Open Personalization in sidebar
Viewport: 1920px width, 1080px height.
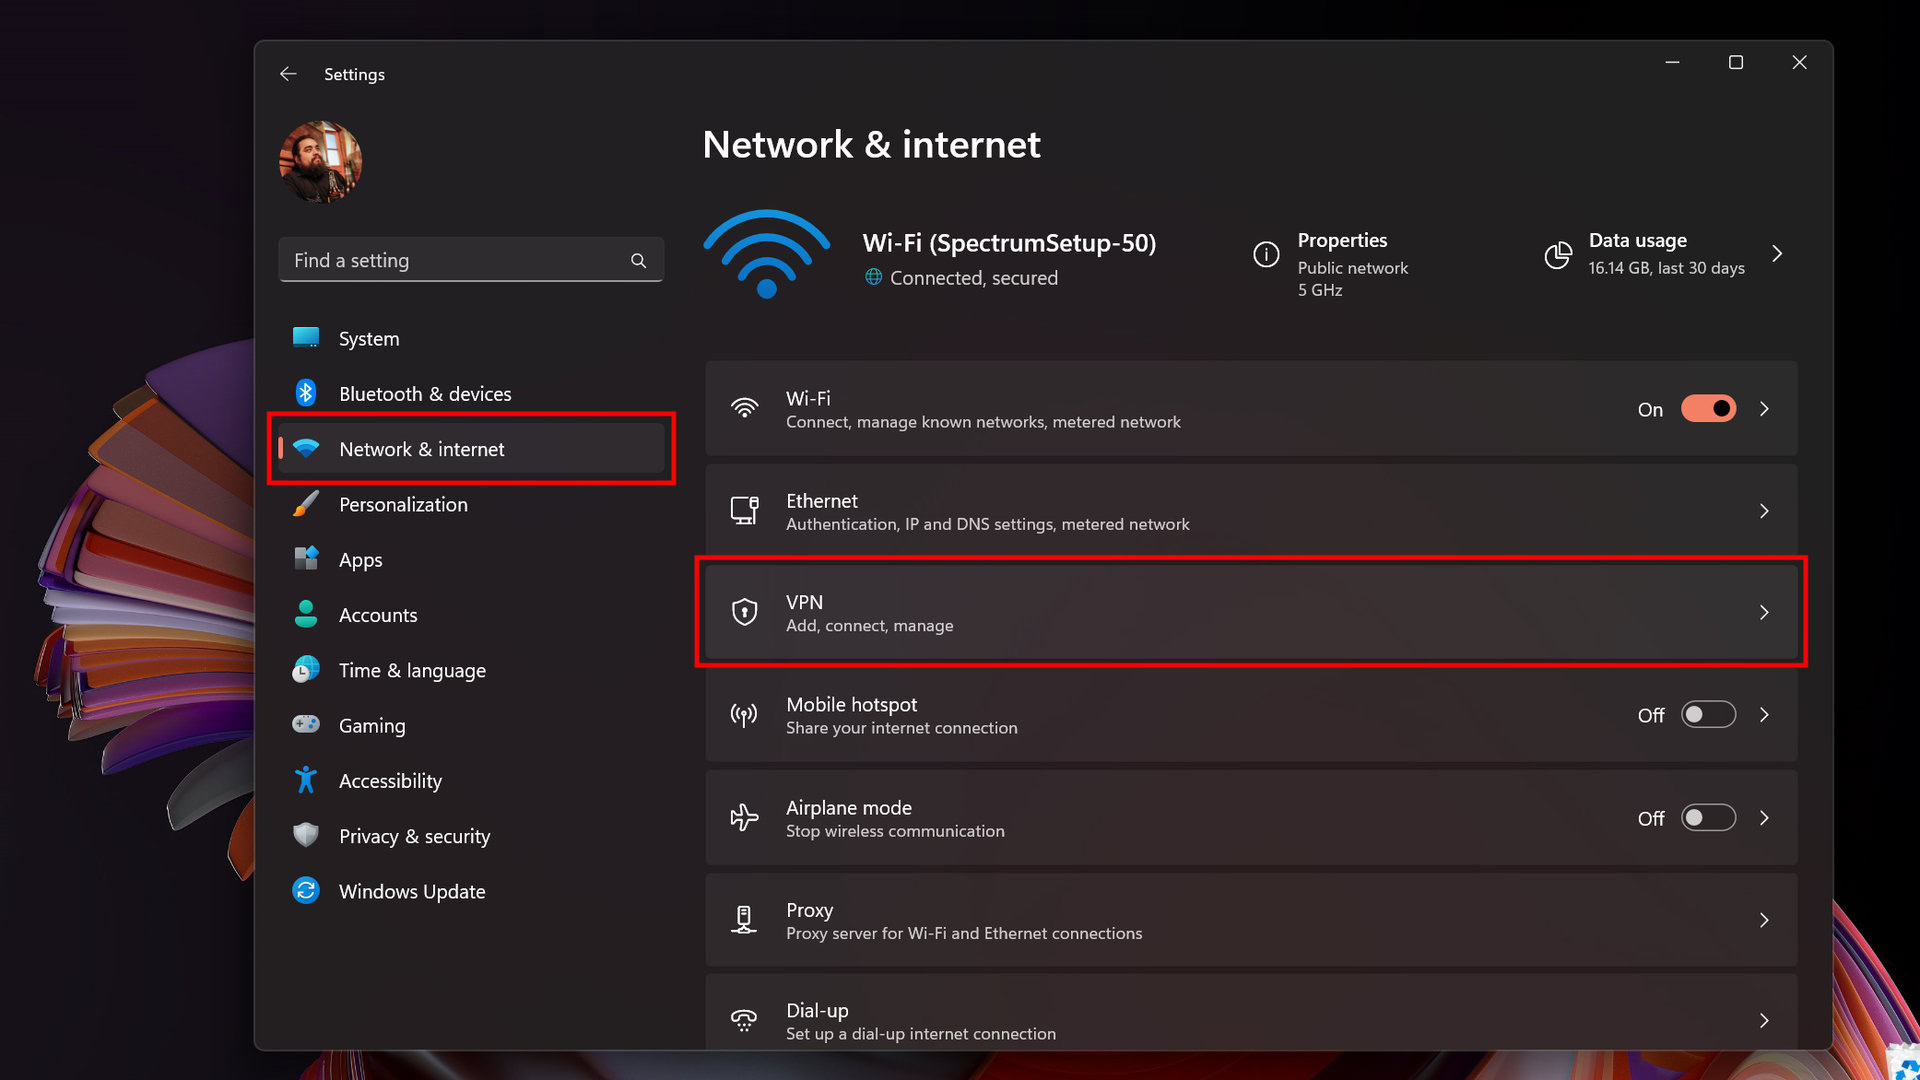403,505
